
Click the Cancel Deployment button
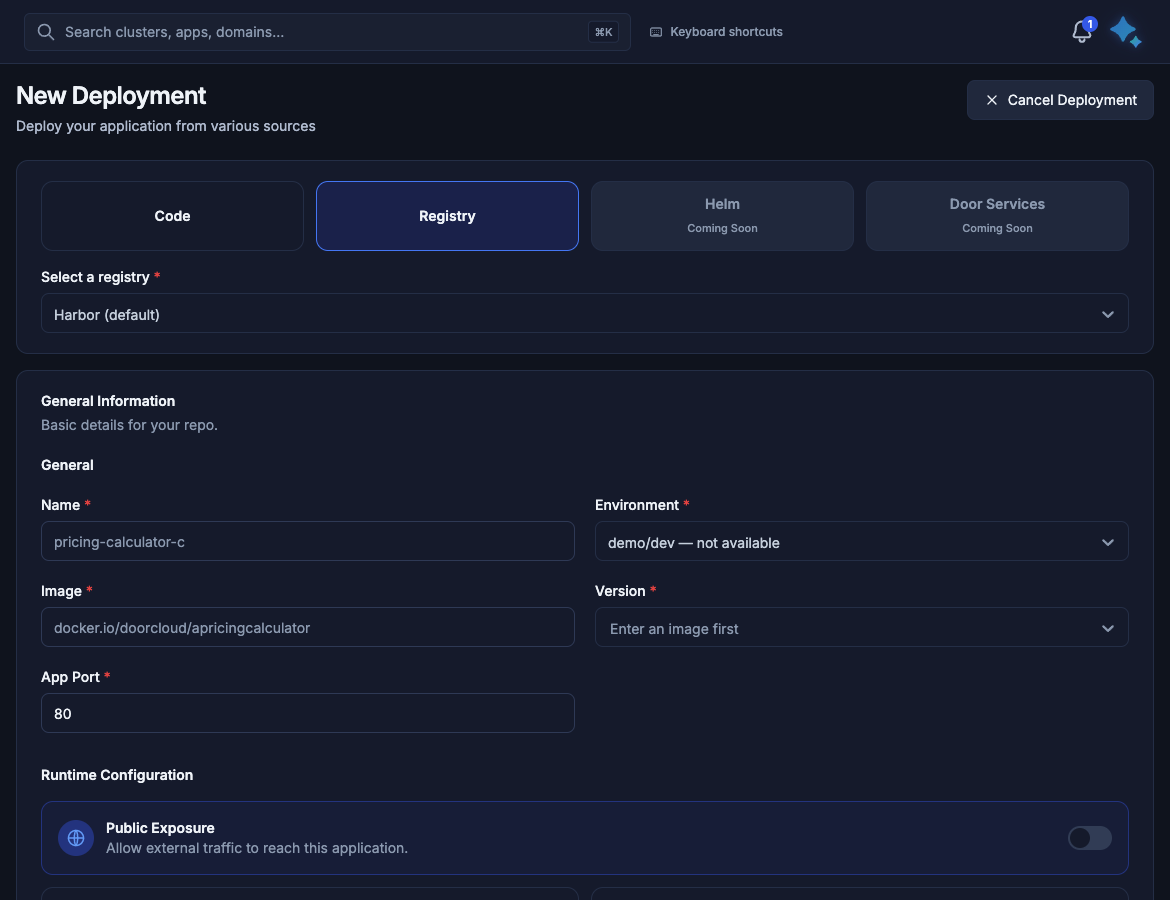pyautogui.click(x=1060, y=100)
